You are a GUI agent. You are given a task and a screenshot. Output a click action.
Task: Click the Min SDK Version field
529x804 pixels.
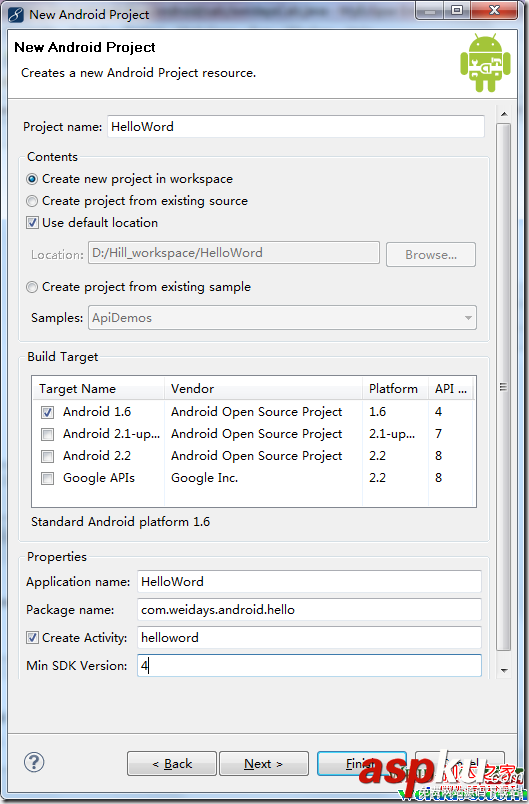[x=309, y=666]
